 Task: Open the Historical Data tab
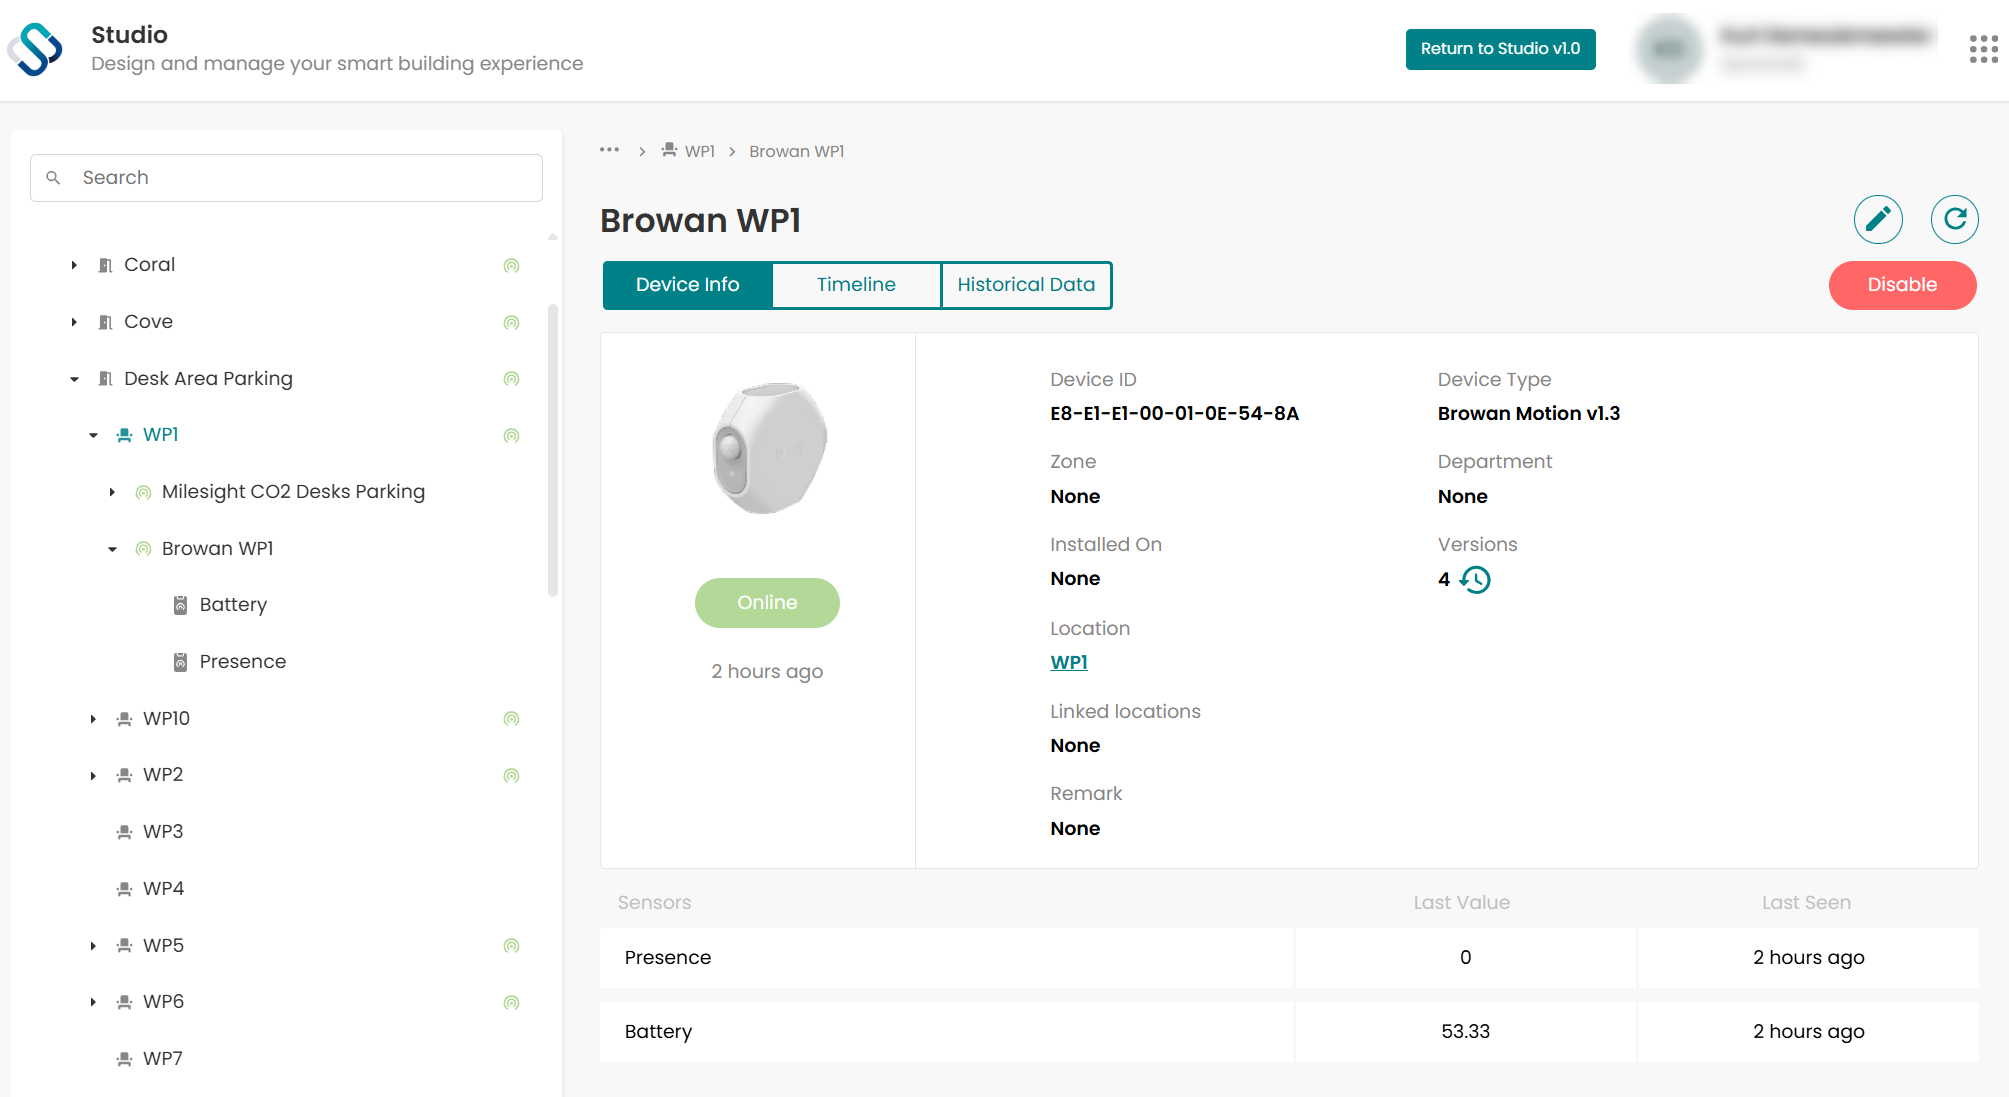[x=1026, y=285]
